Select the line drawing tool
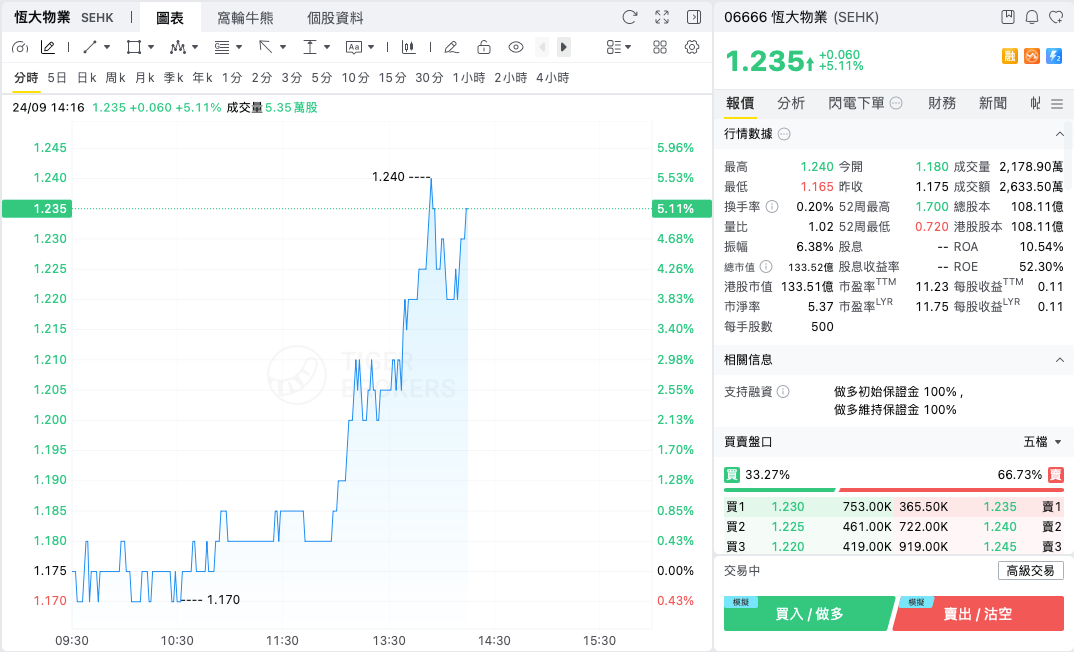1074x652 pixels. 90,47
